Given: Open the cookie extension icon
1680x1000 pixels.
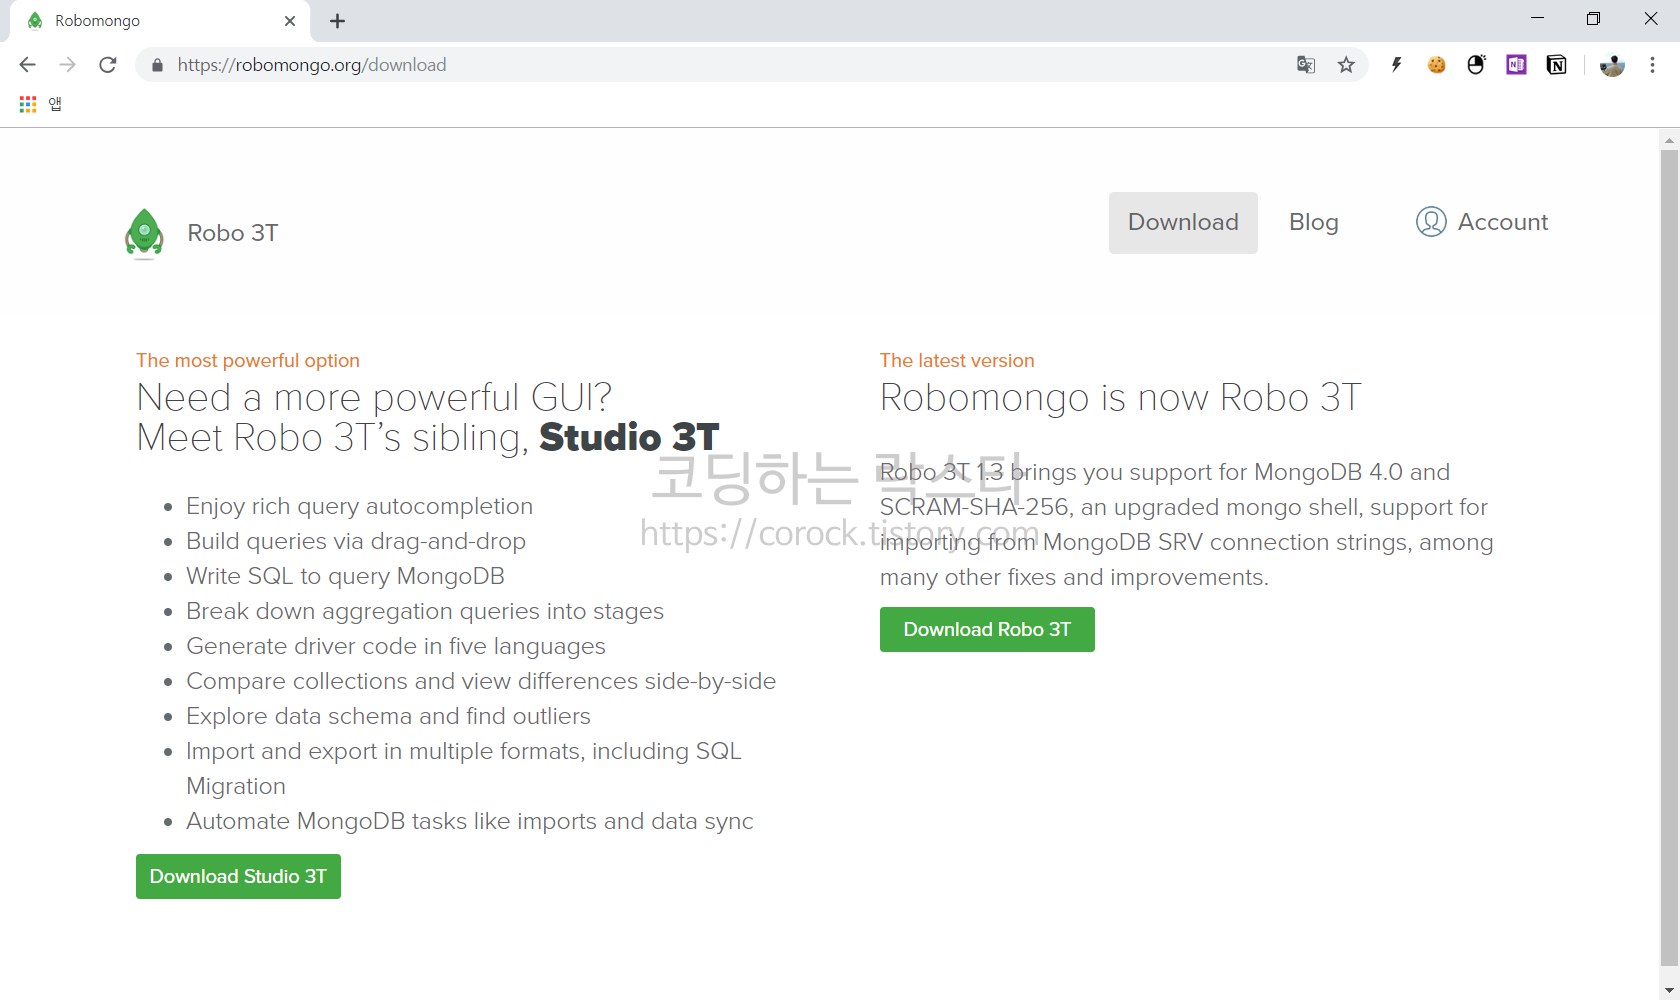Looking at the screenshot, I should pyautogui.click(x=1437, y=65).
